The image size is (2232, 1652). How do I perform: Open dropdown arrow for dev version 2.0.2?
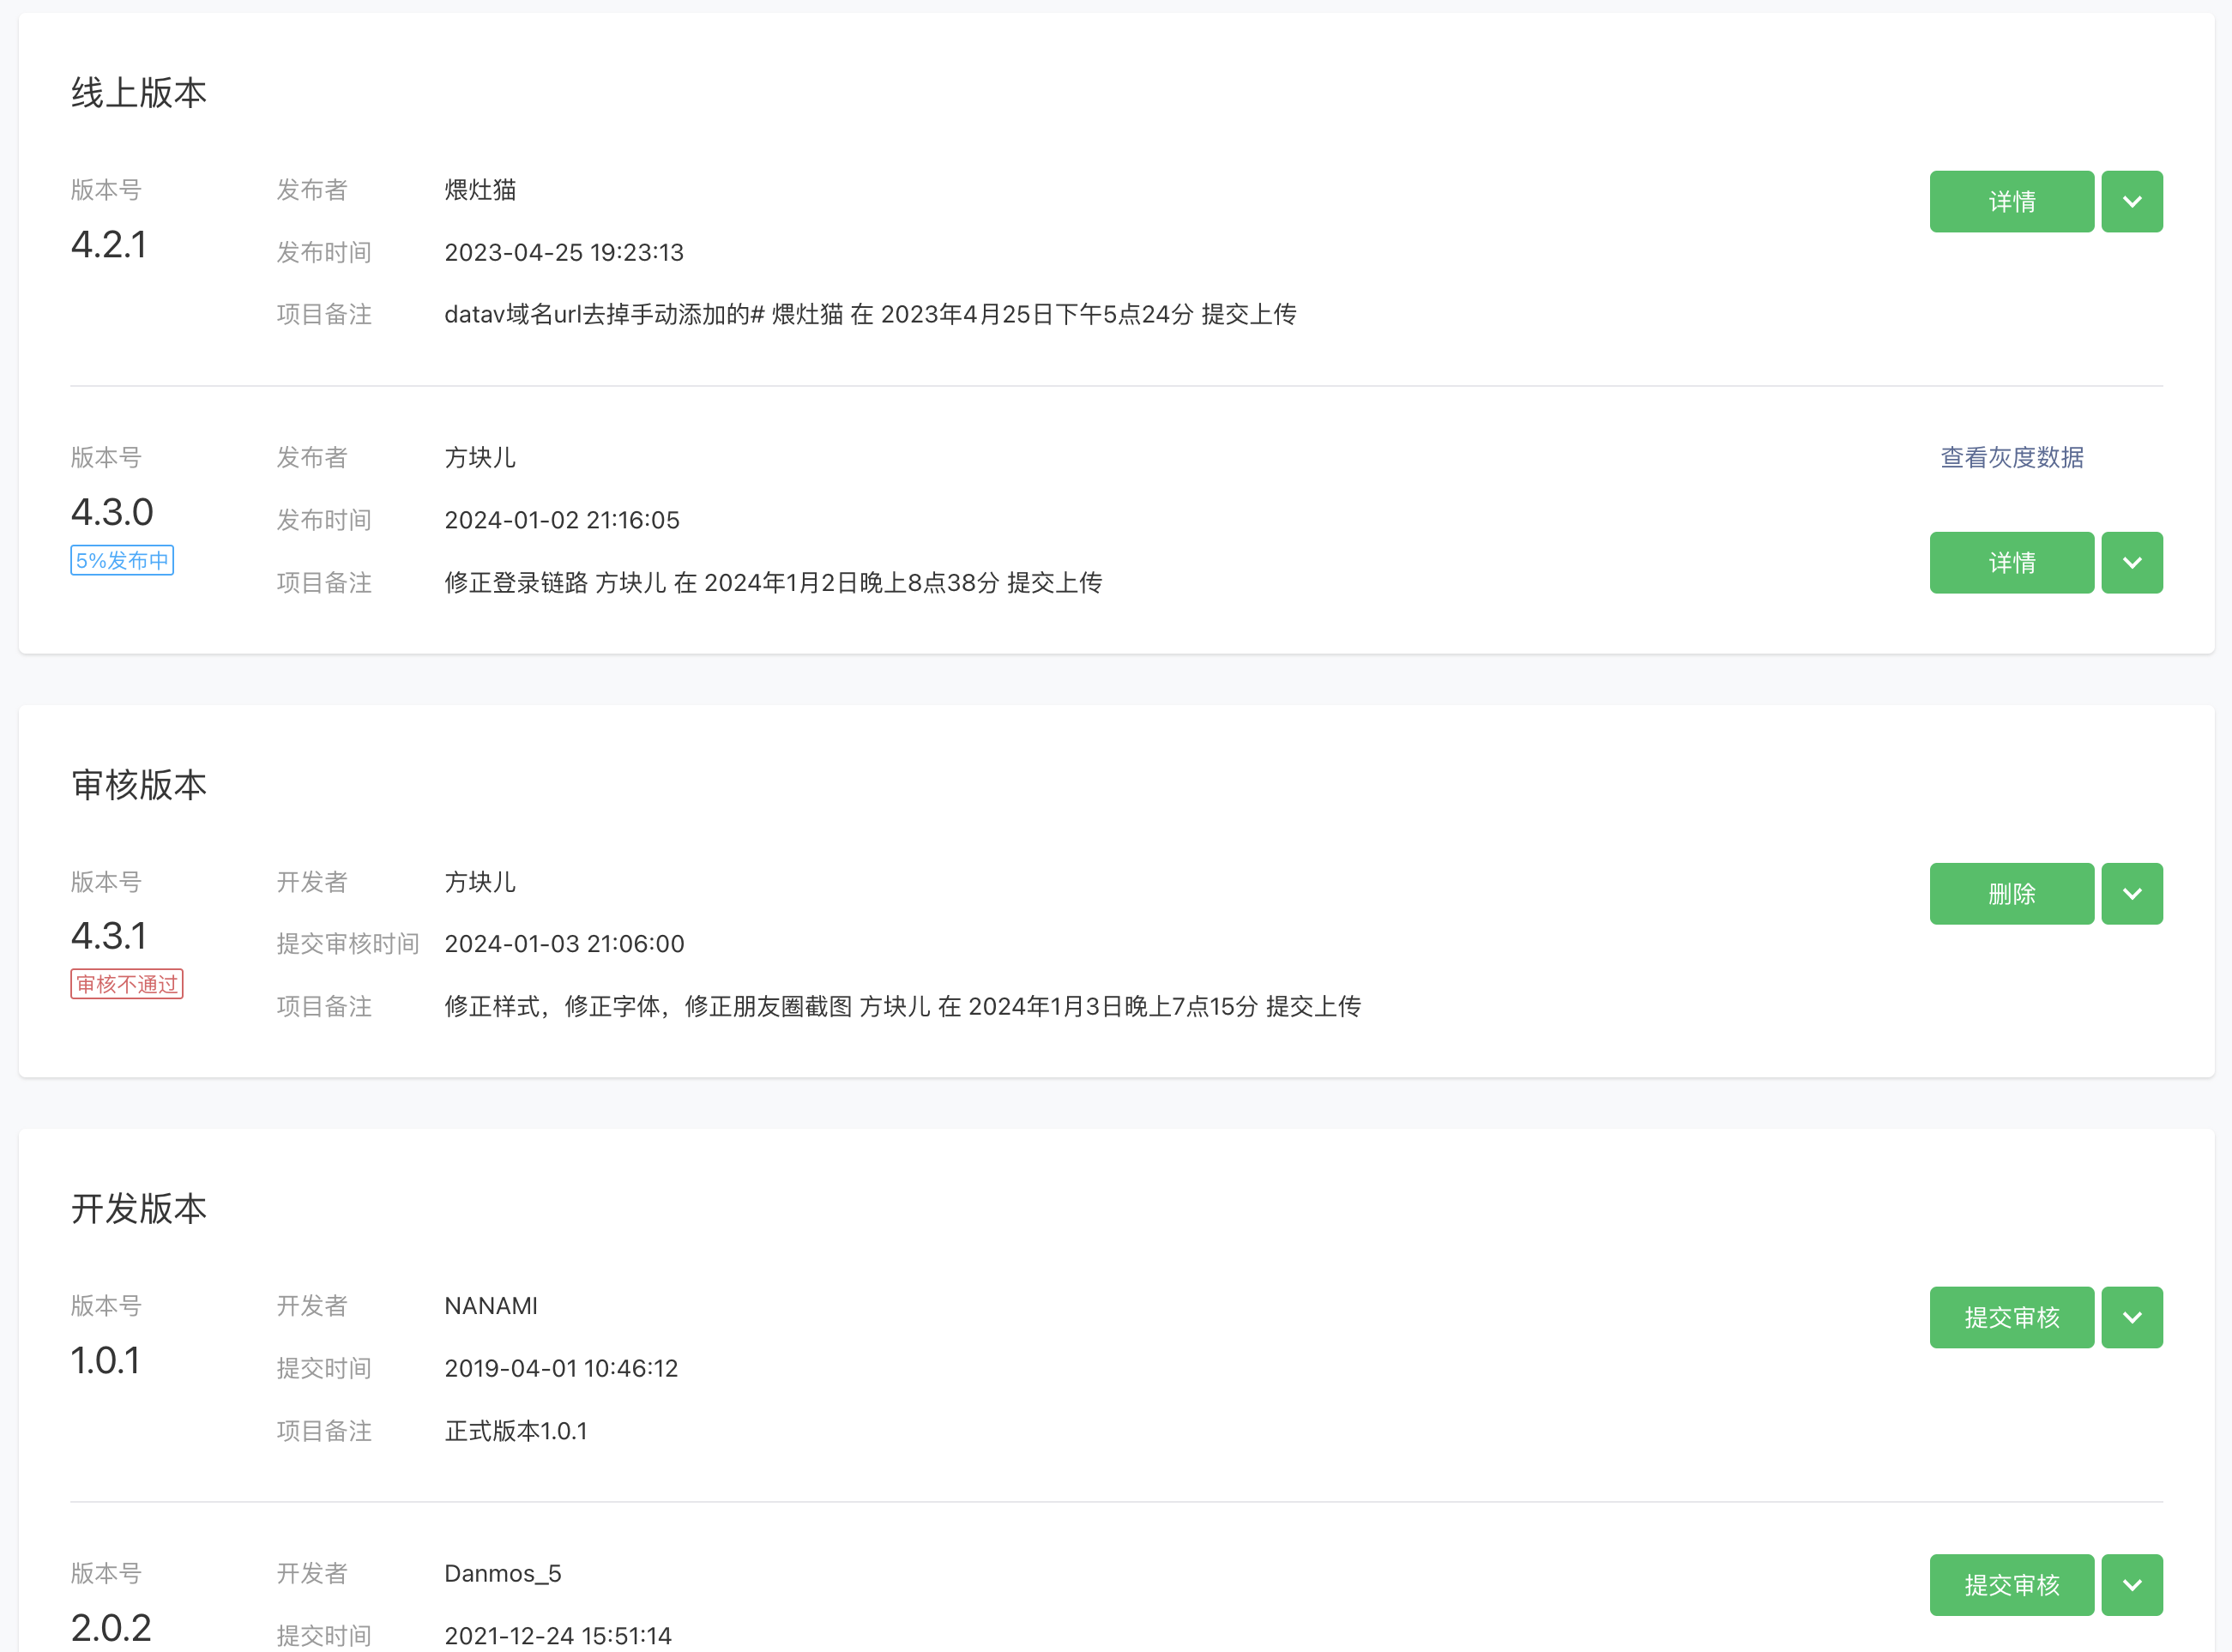2131,1585
